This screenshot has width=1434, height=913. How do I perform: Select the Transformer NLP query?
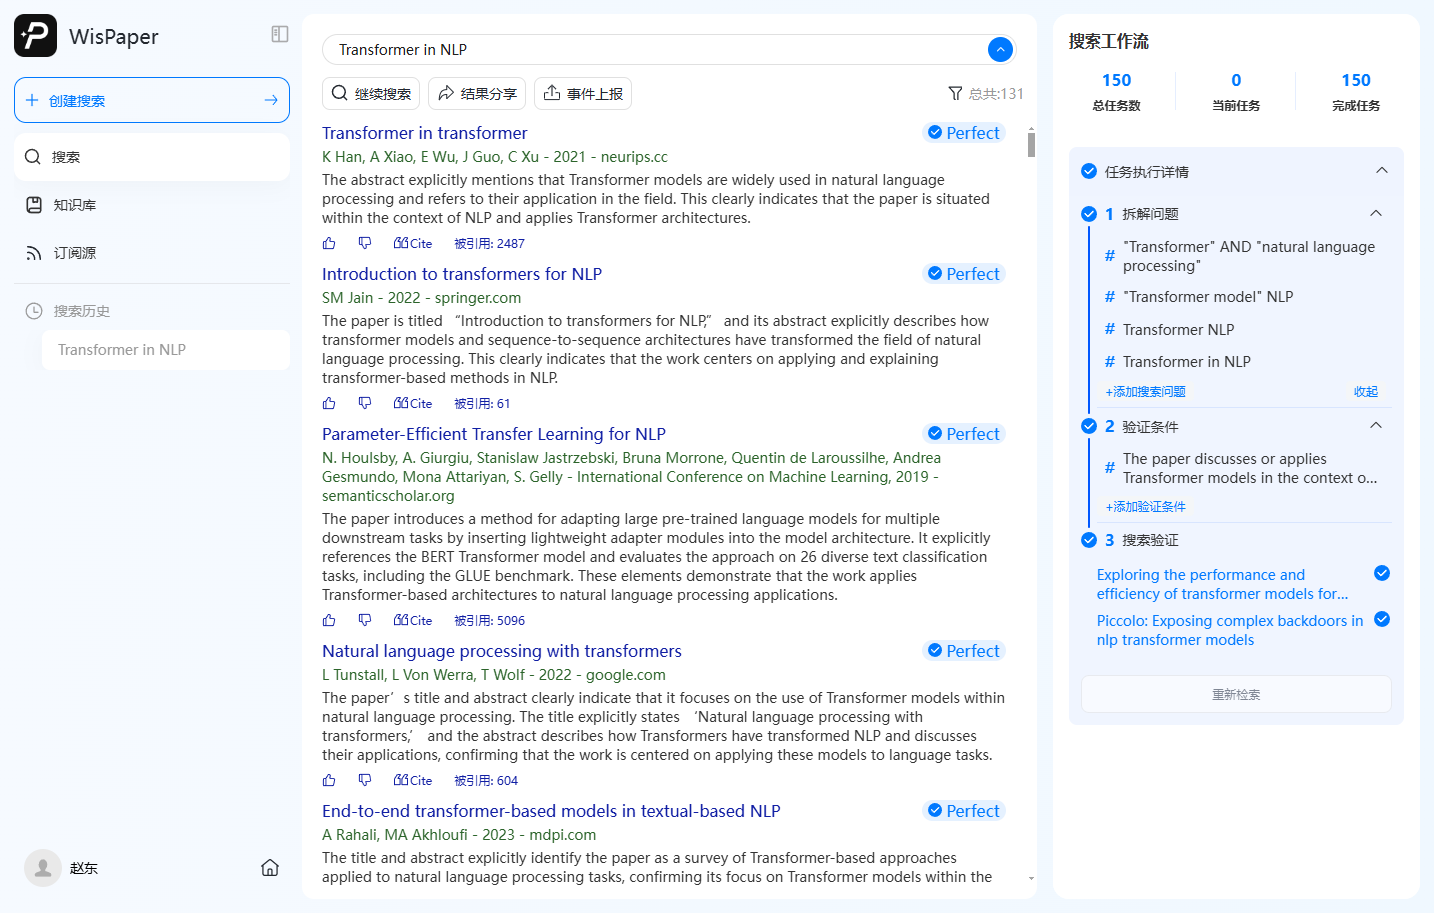click(x=1178, y=330)
